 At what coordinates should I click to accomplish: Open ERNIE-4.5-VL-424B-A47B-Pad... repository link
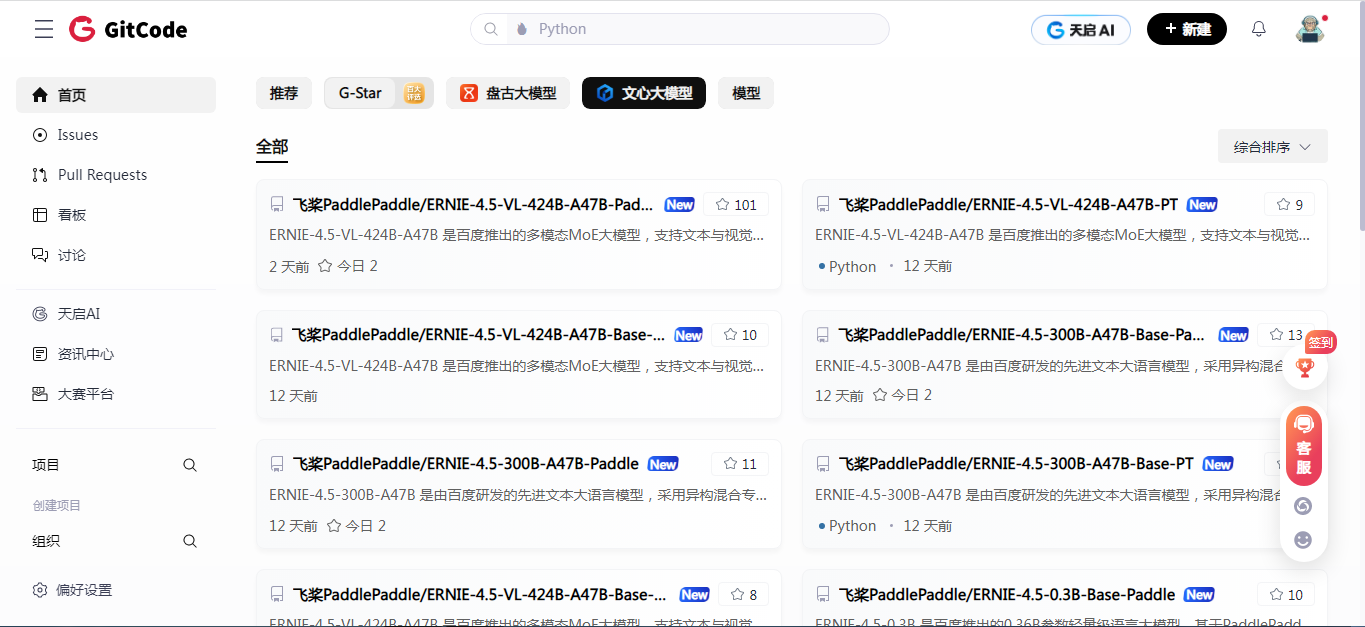473,205
